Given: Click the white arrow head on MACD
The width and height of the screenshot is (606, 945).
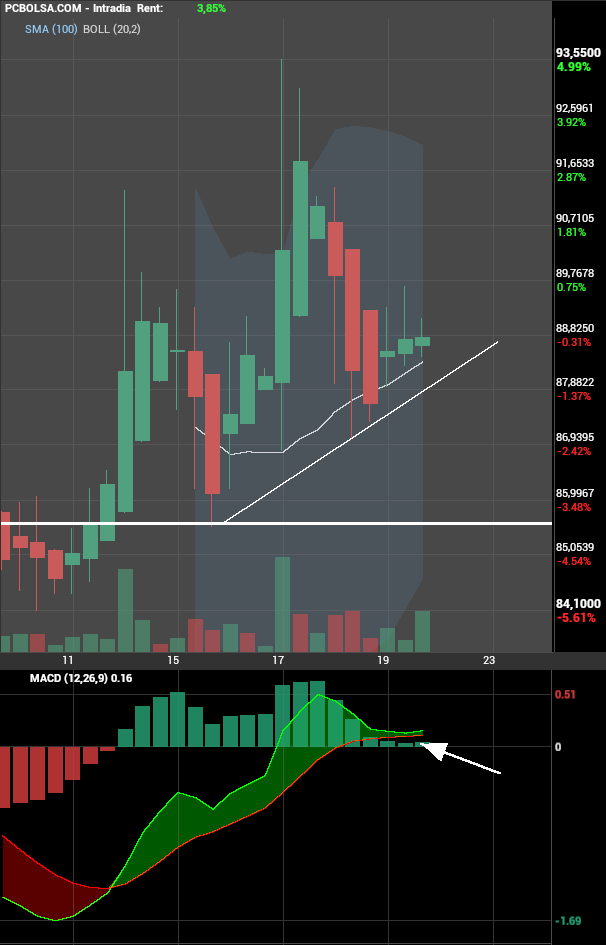Looking at the screenshot, I should (434, 750).
